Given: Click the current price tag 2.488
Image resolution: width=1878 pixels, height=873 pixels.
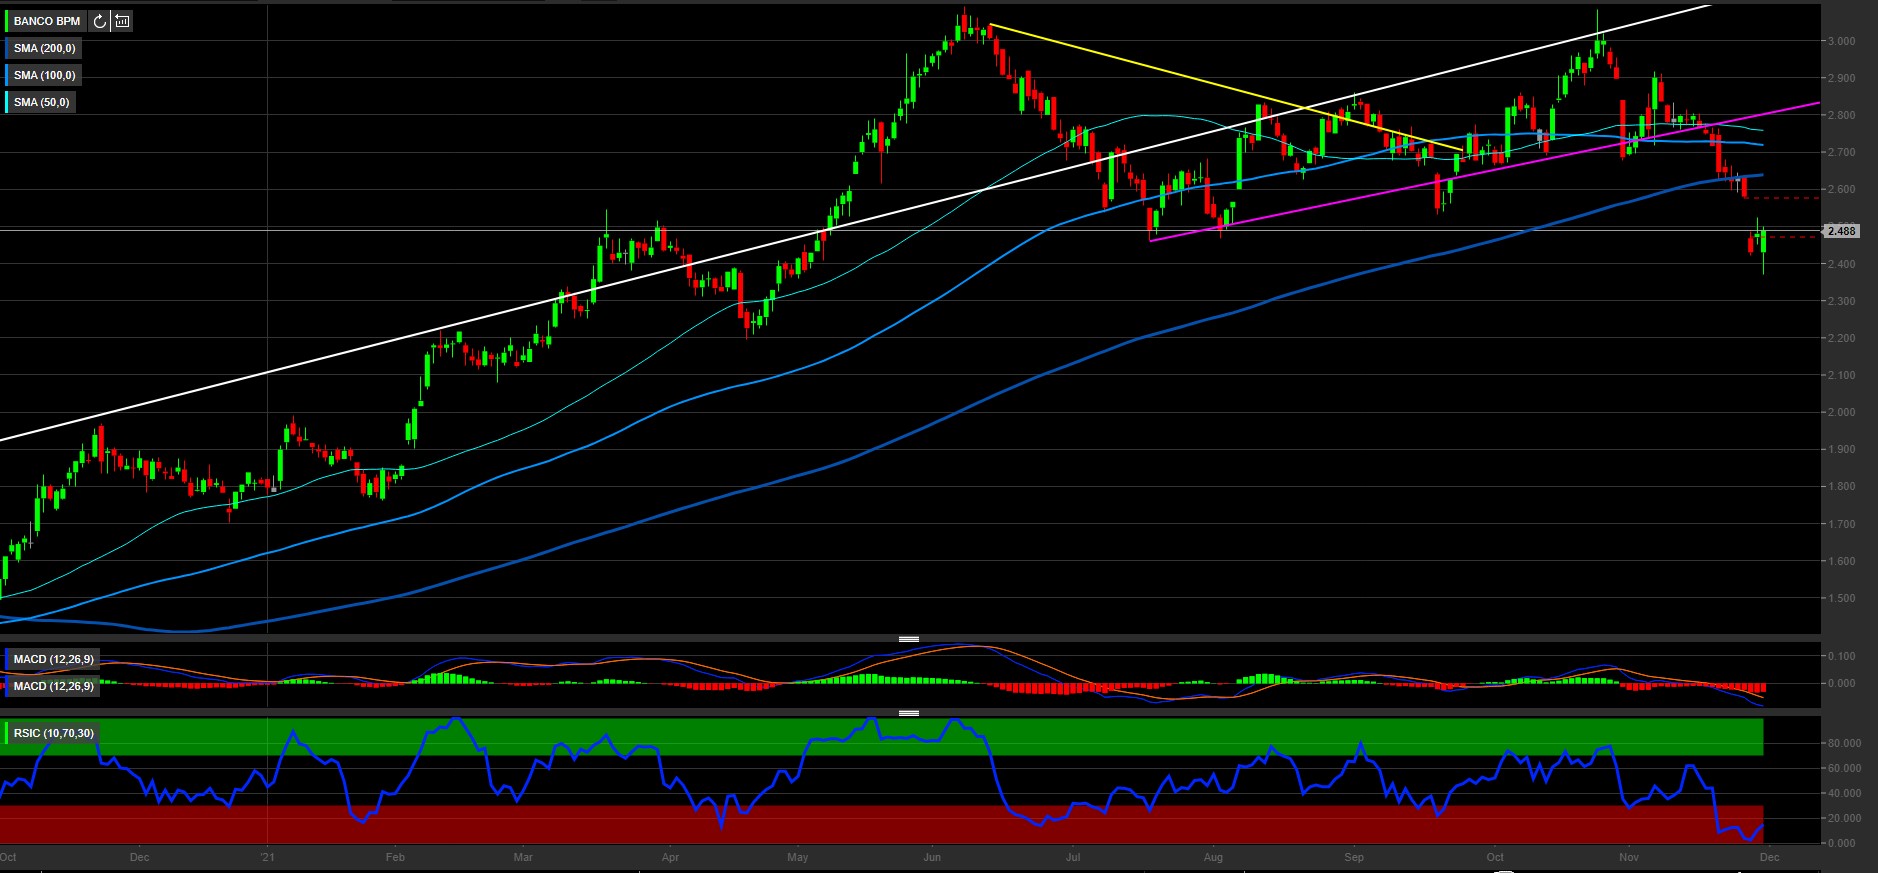Looking at the screenshot, I should click(x=1841, y=231).
